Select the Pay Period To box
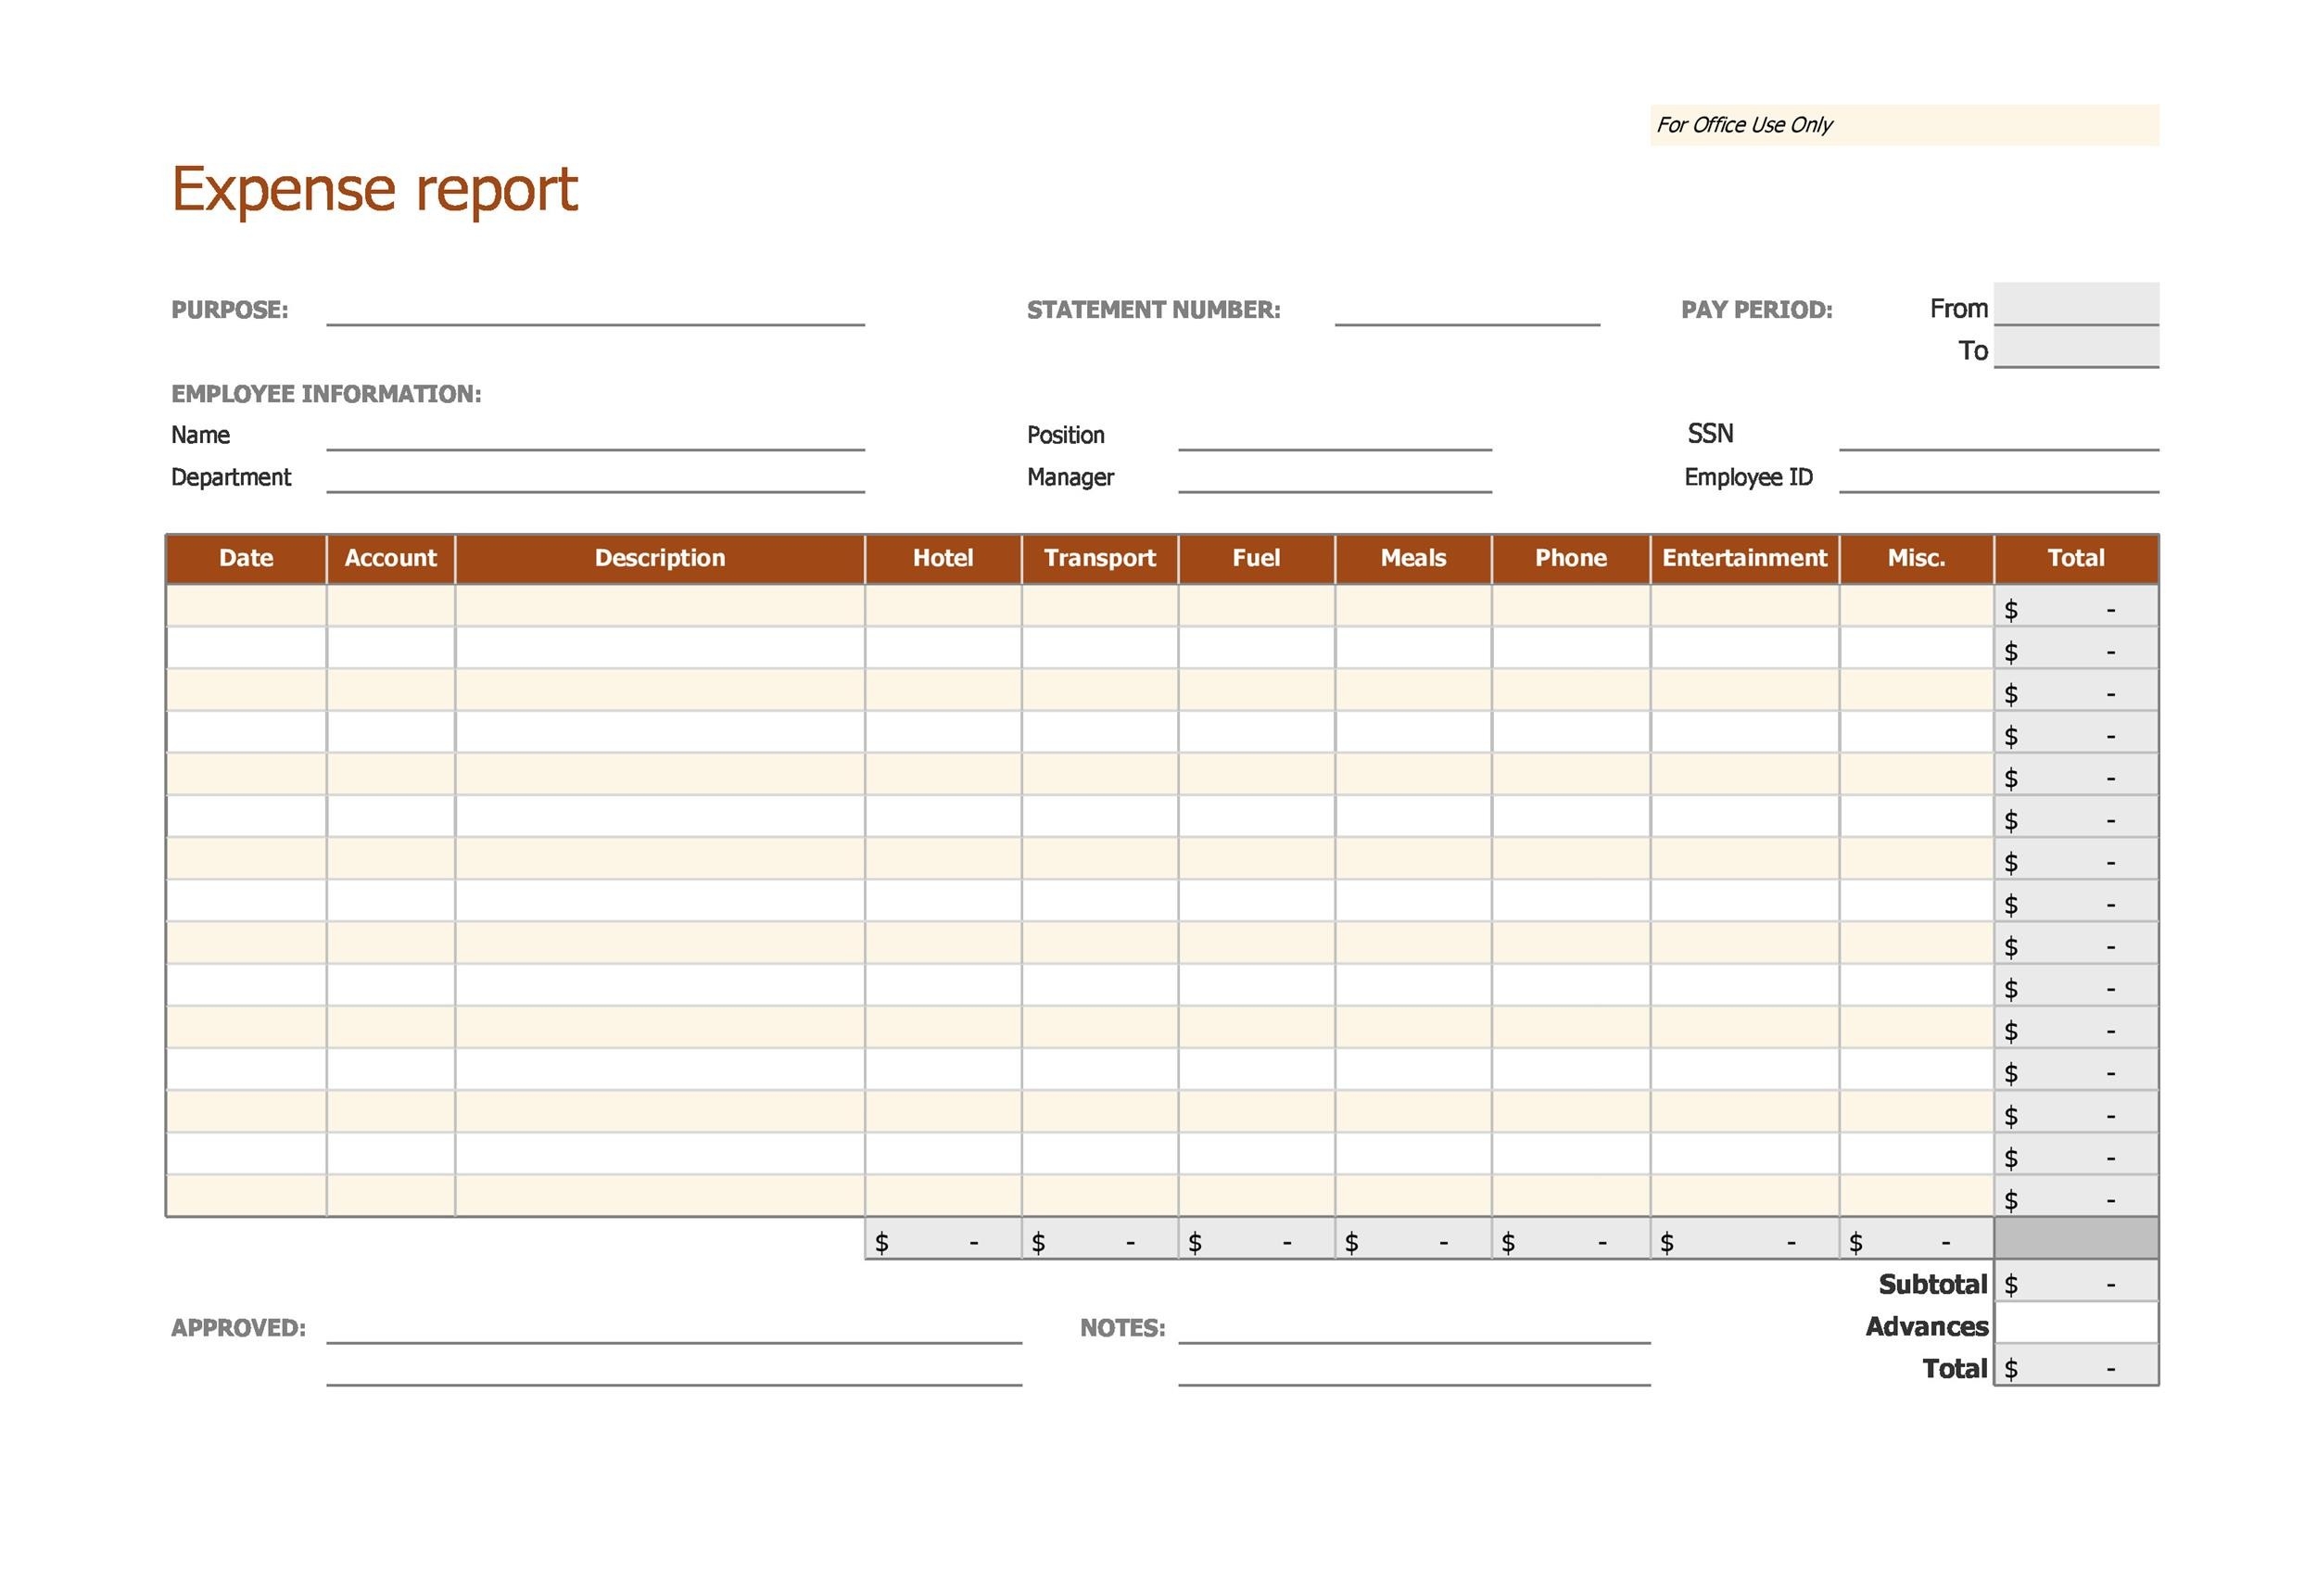This screenshot has width=2317, height=1596. point(2077,351)
